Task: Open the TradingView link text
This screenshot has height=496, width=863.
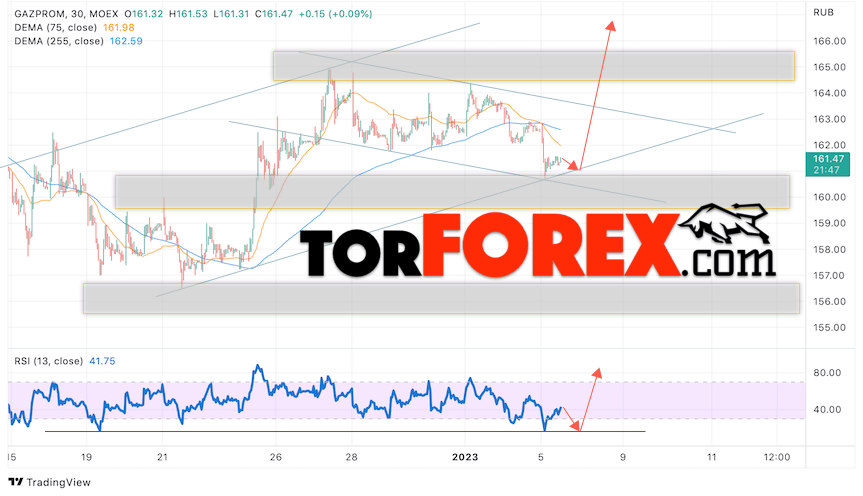Action: [x=58, y=482]
